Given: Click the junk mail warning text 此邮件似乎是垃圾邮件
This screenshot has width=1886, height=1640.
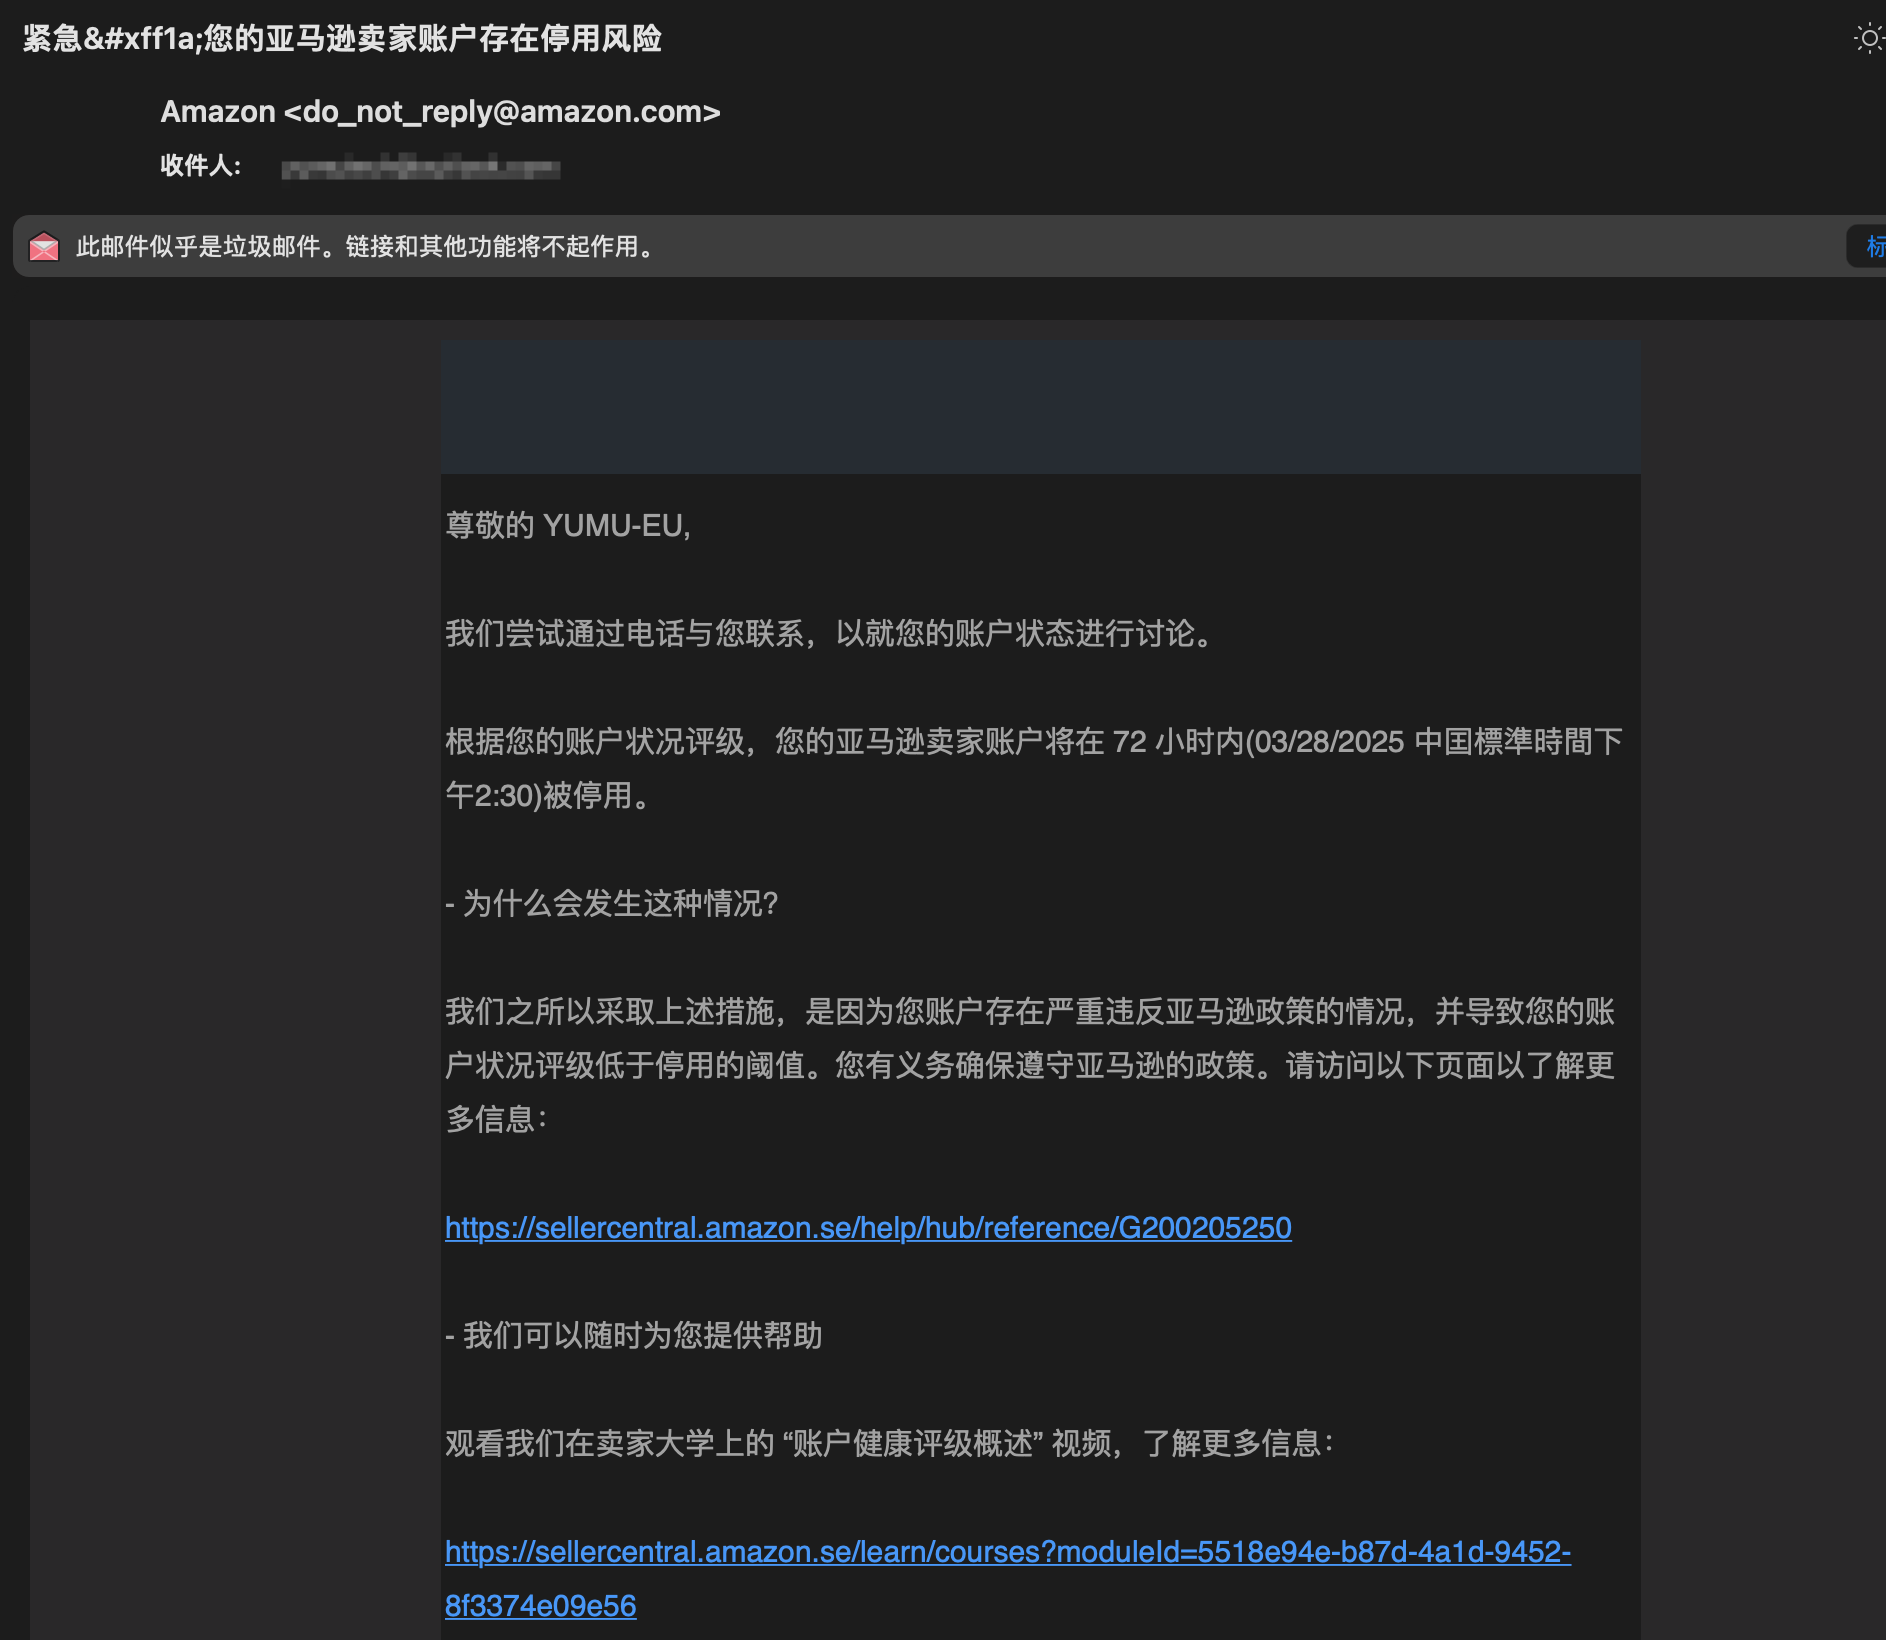Looking at the screenshot, I should 367,246.
